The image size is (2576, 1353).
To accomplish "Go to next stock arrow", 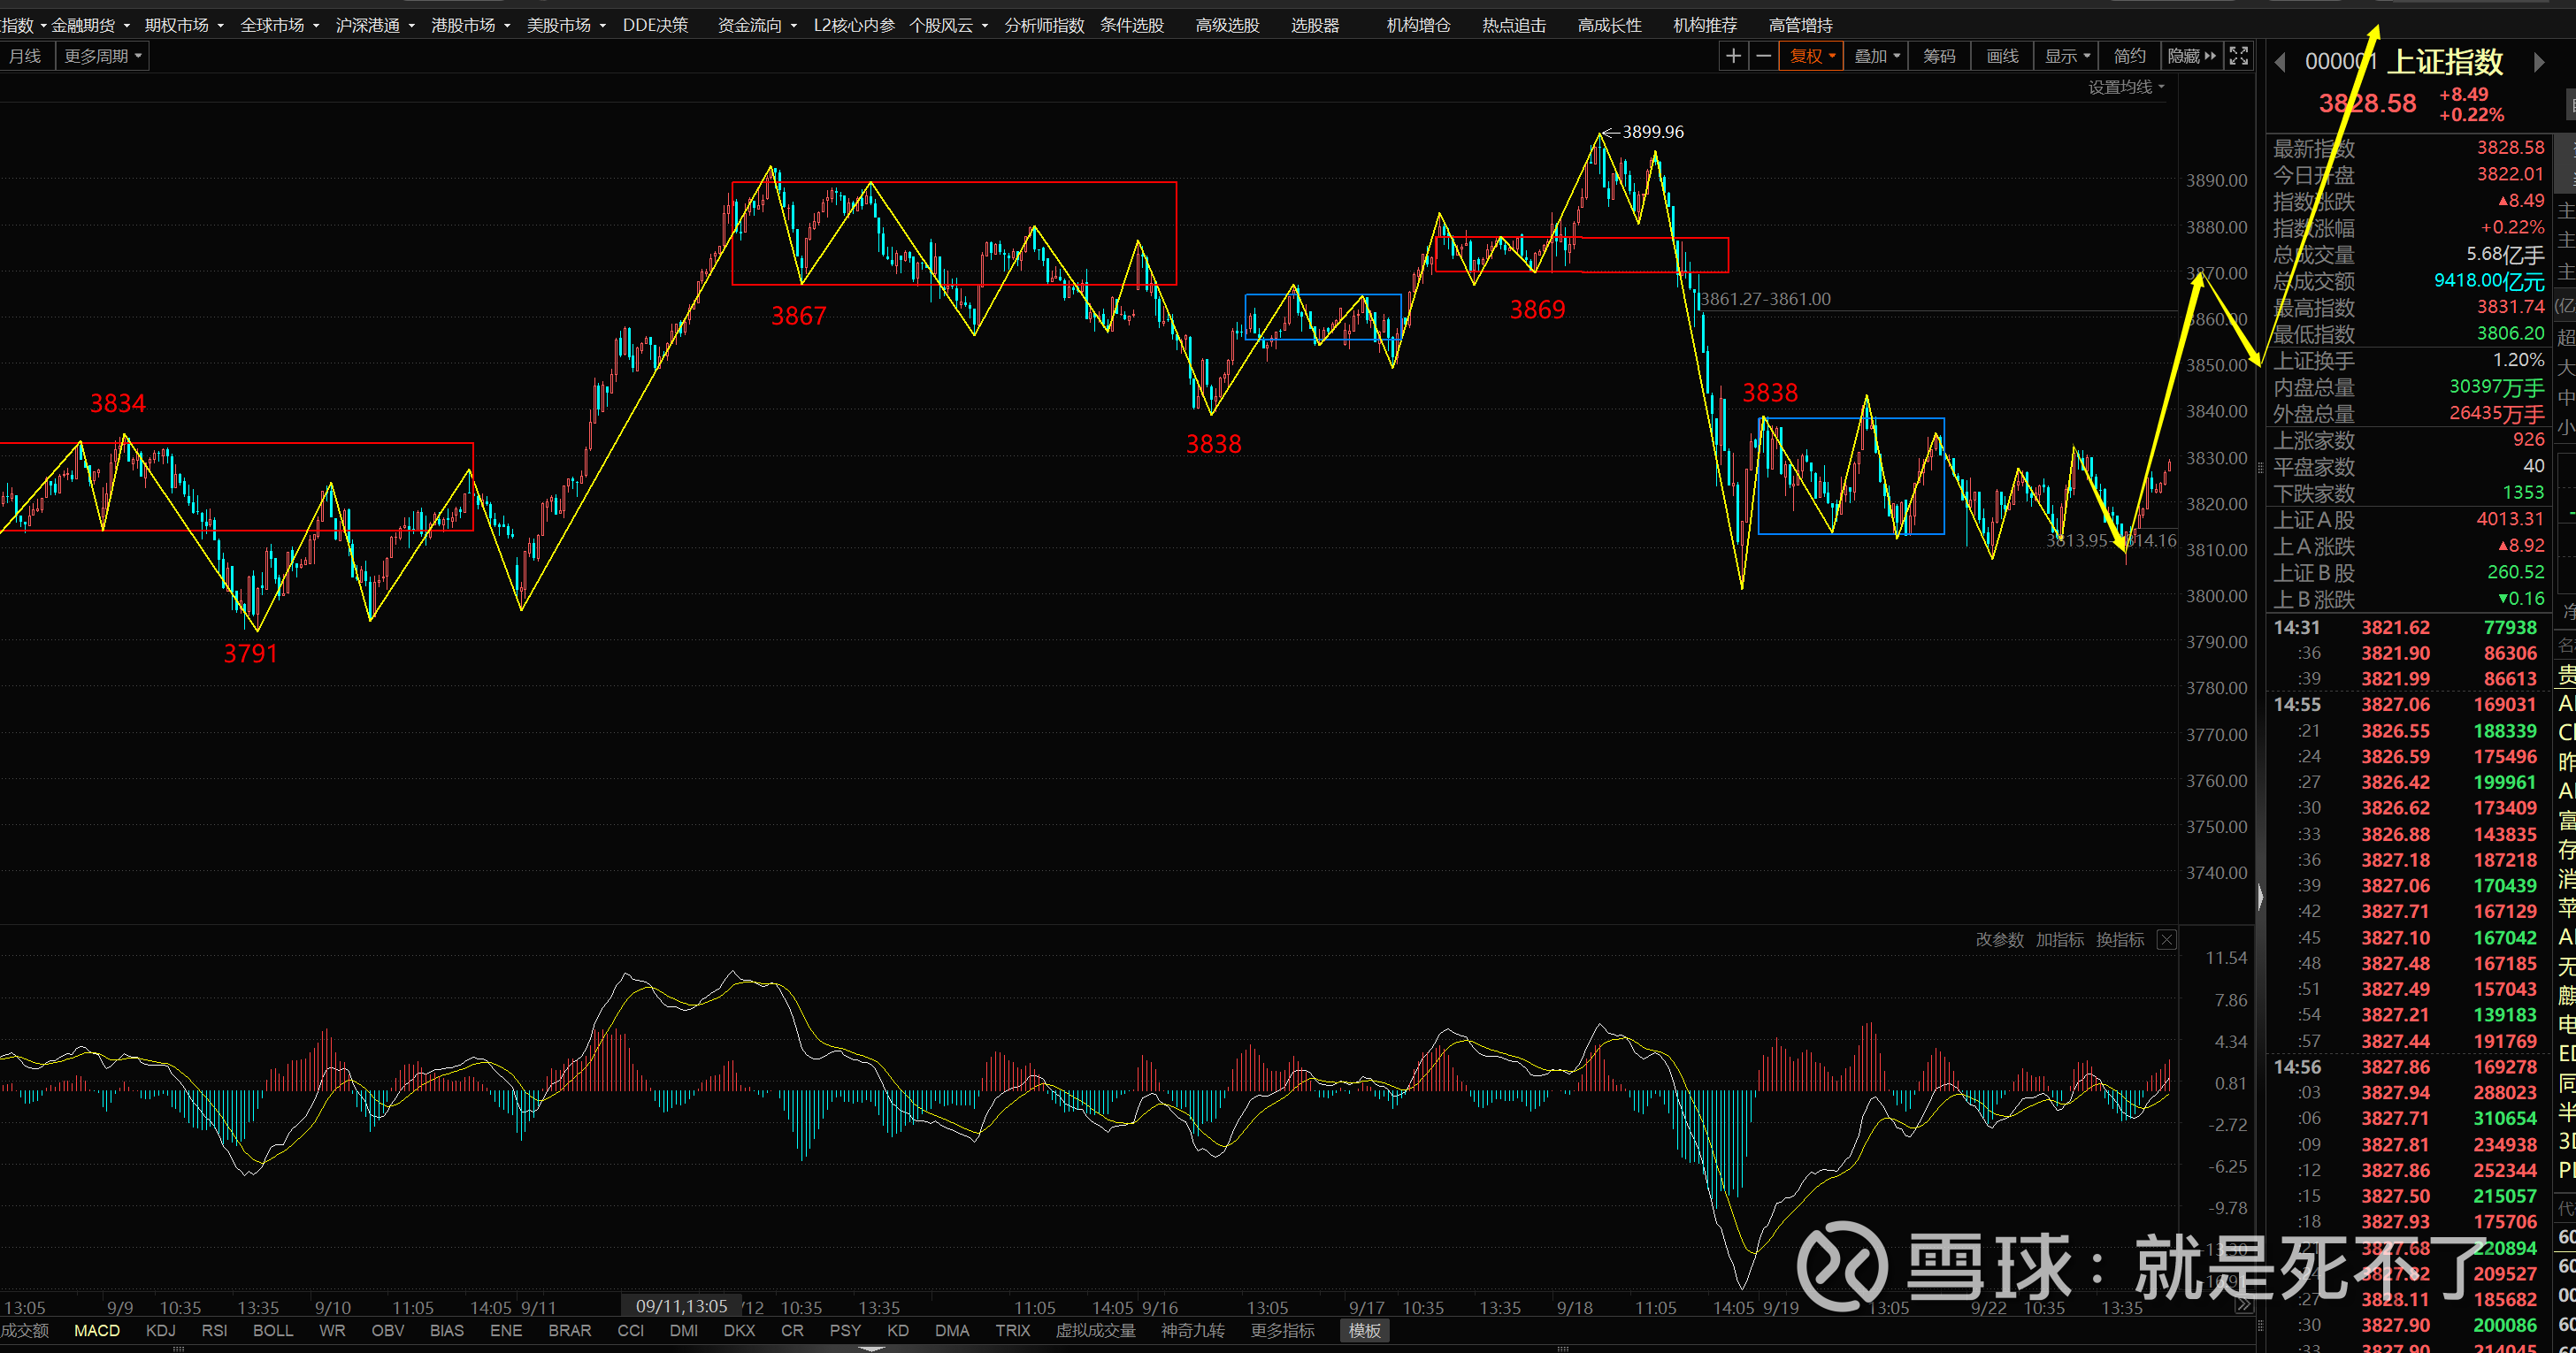I will click(x=2538, y=63).
